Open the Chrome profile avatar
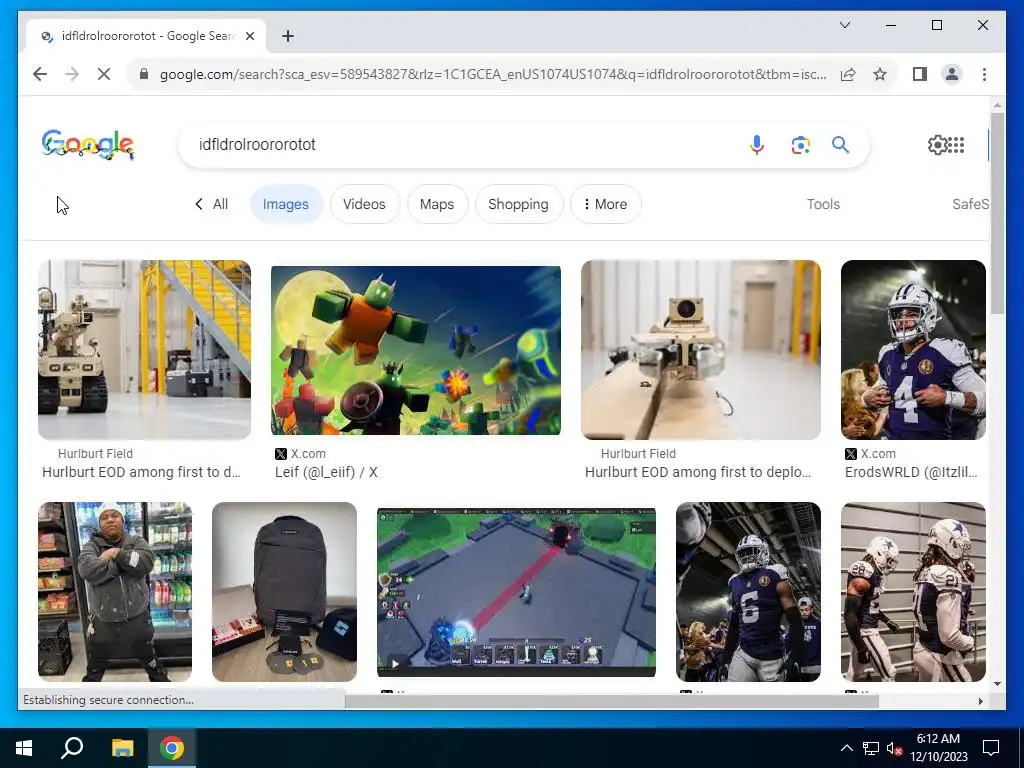1024x768 pixels. pyautogui.click(x=952, y=74)
